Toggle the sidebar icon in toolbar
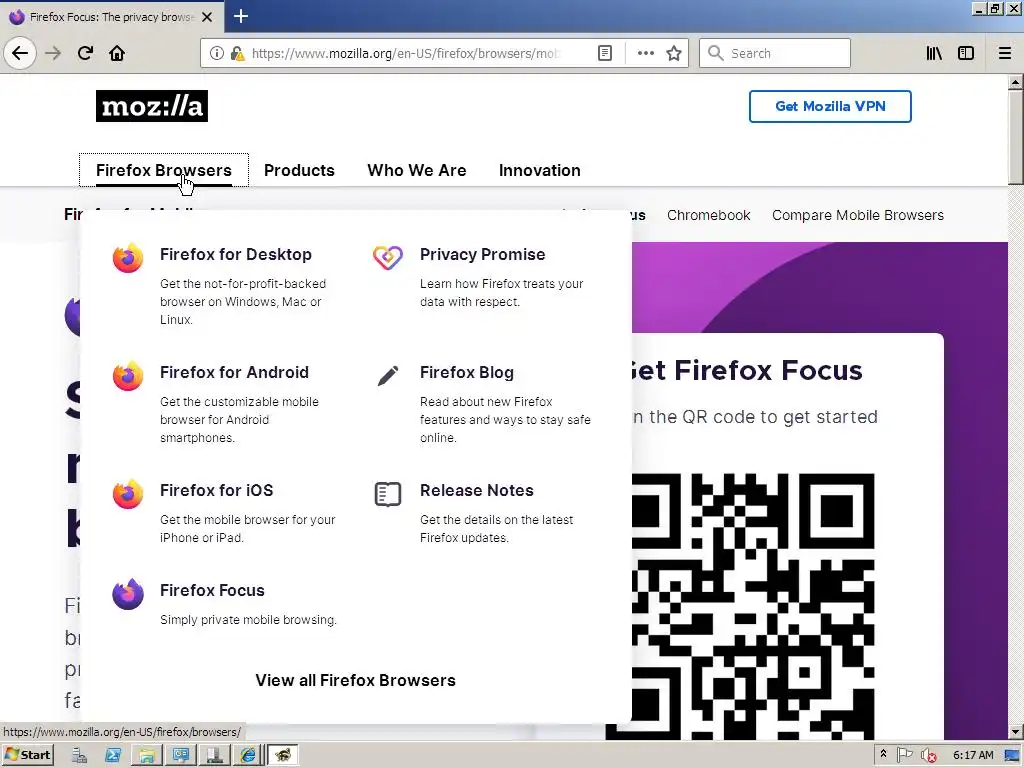This screenshot has height=768, width=1024. point(966,54)
